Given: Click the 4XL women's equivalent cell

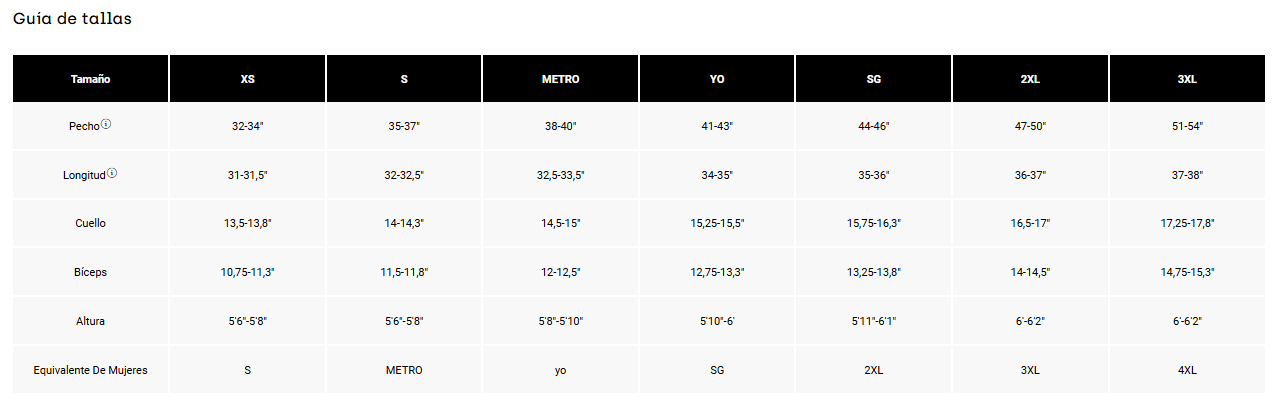Looking at the screenshot, I should point(1187,370).
